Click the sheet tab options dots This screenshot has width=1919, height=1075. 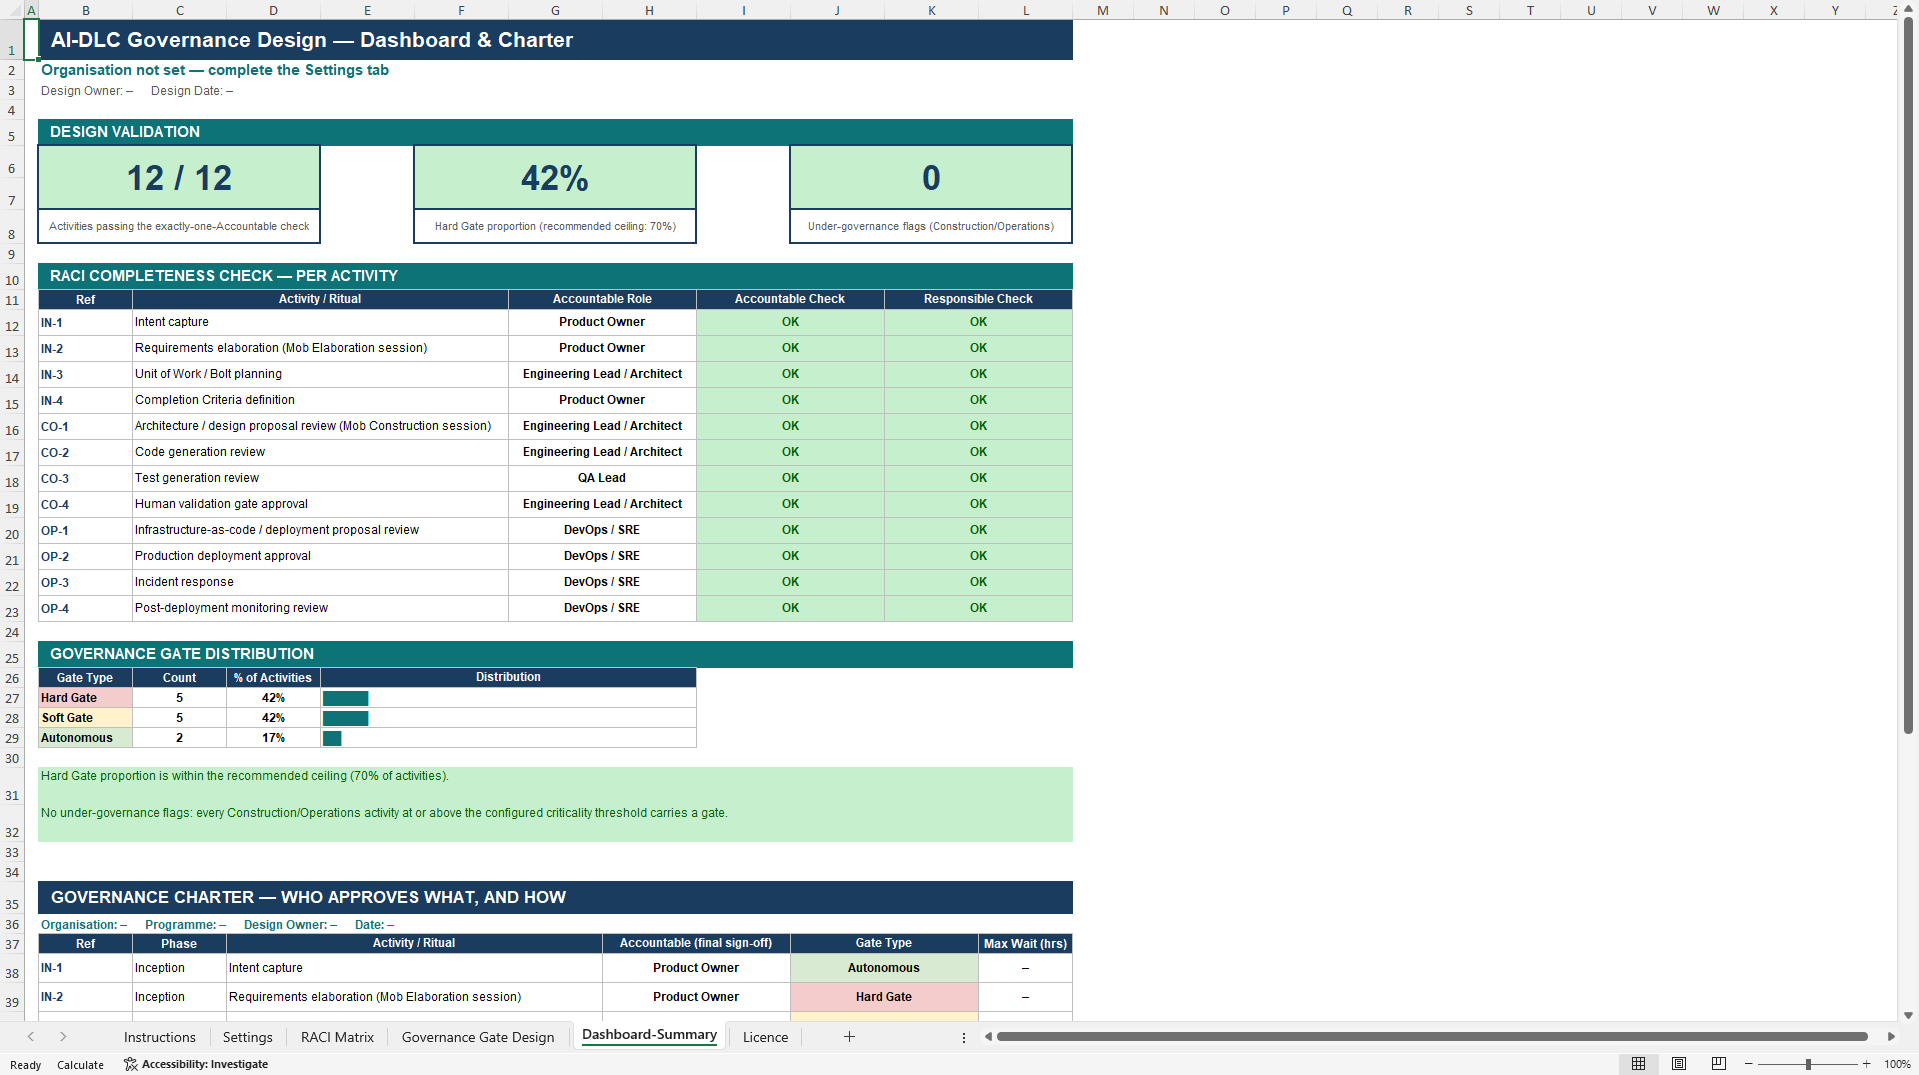(964, 1037)
